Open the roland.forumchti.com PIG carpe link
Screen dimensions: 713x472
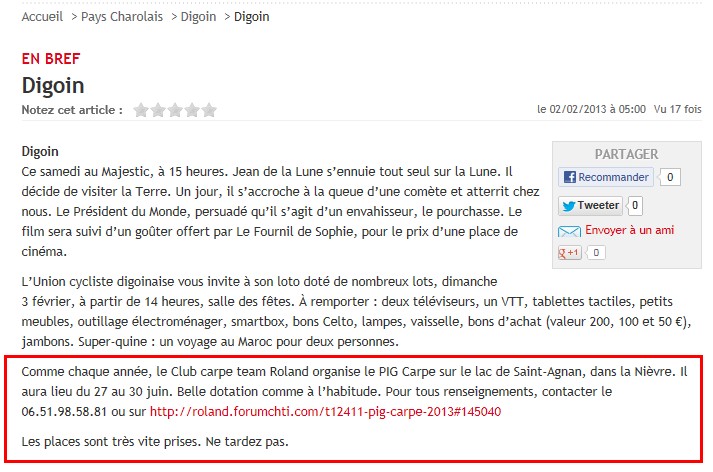click(x=326, y=412)
